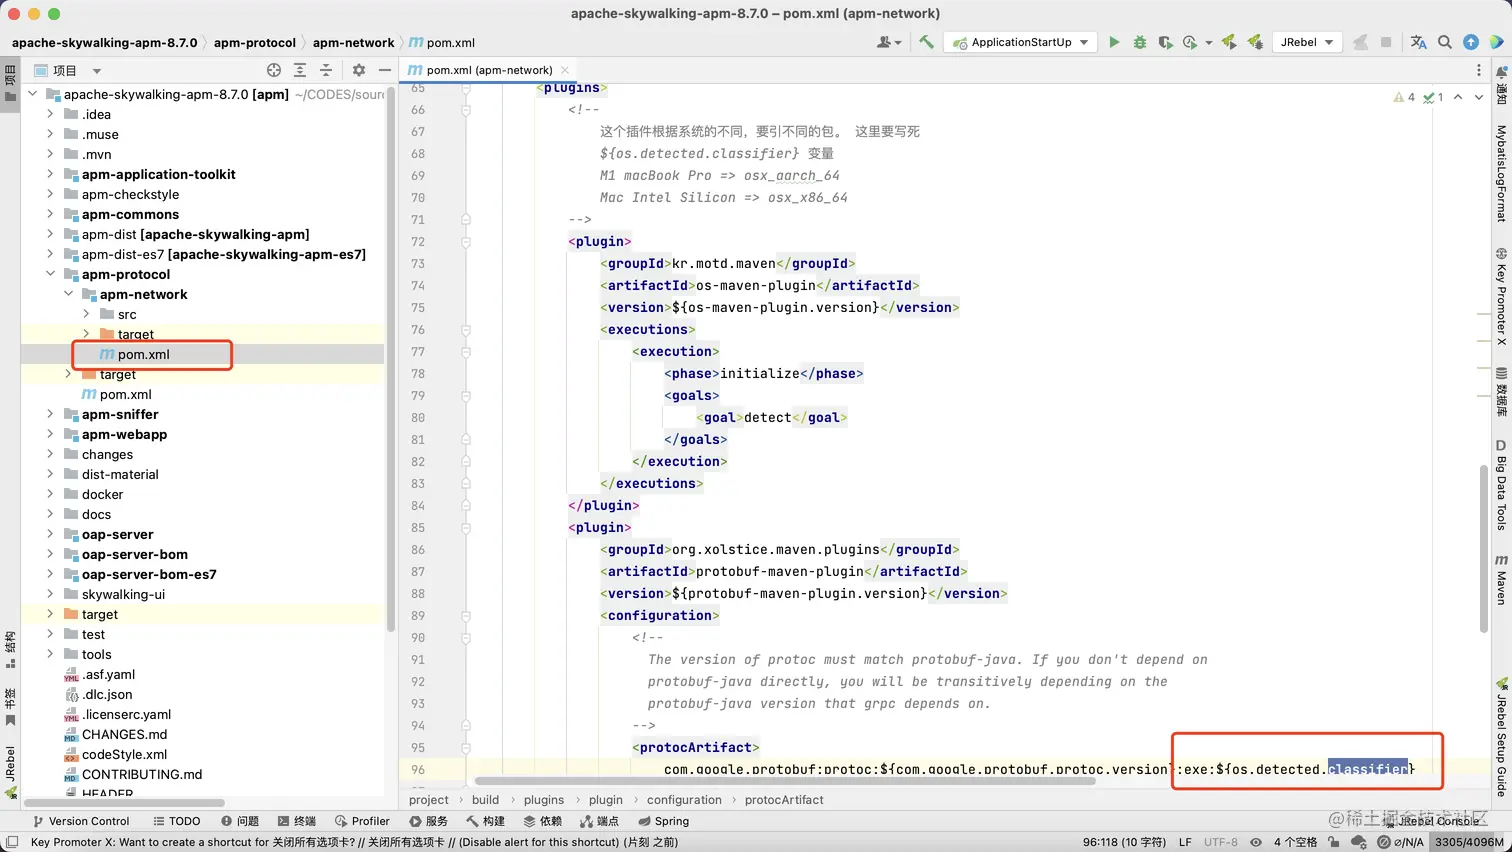Hide the project tool window
This screenshot has width=1512, height=852.
click(385, 70)
